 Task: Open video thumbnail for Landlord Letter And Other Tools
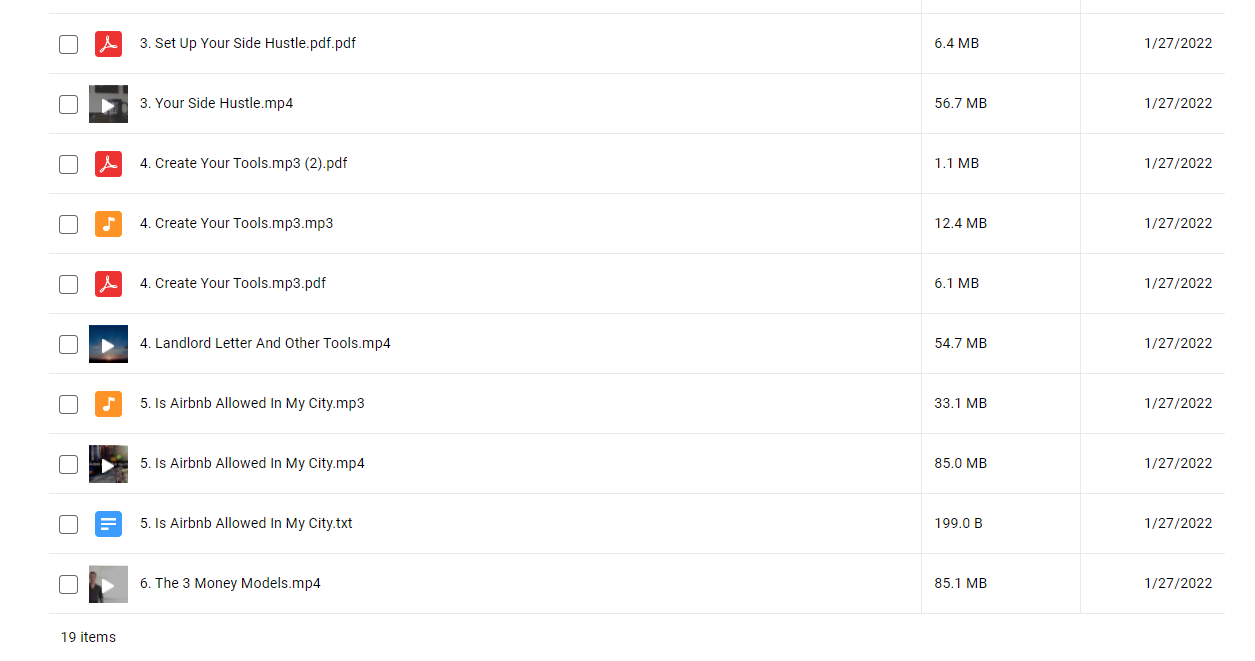(108, 344)
